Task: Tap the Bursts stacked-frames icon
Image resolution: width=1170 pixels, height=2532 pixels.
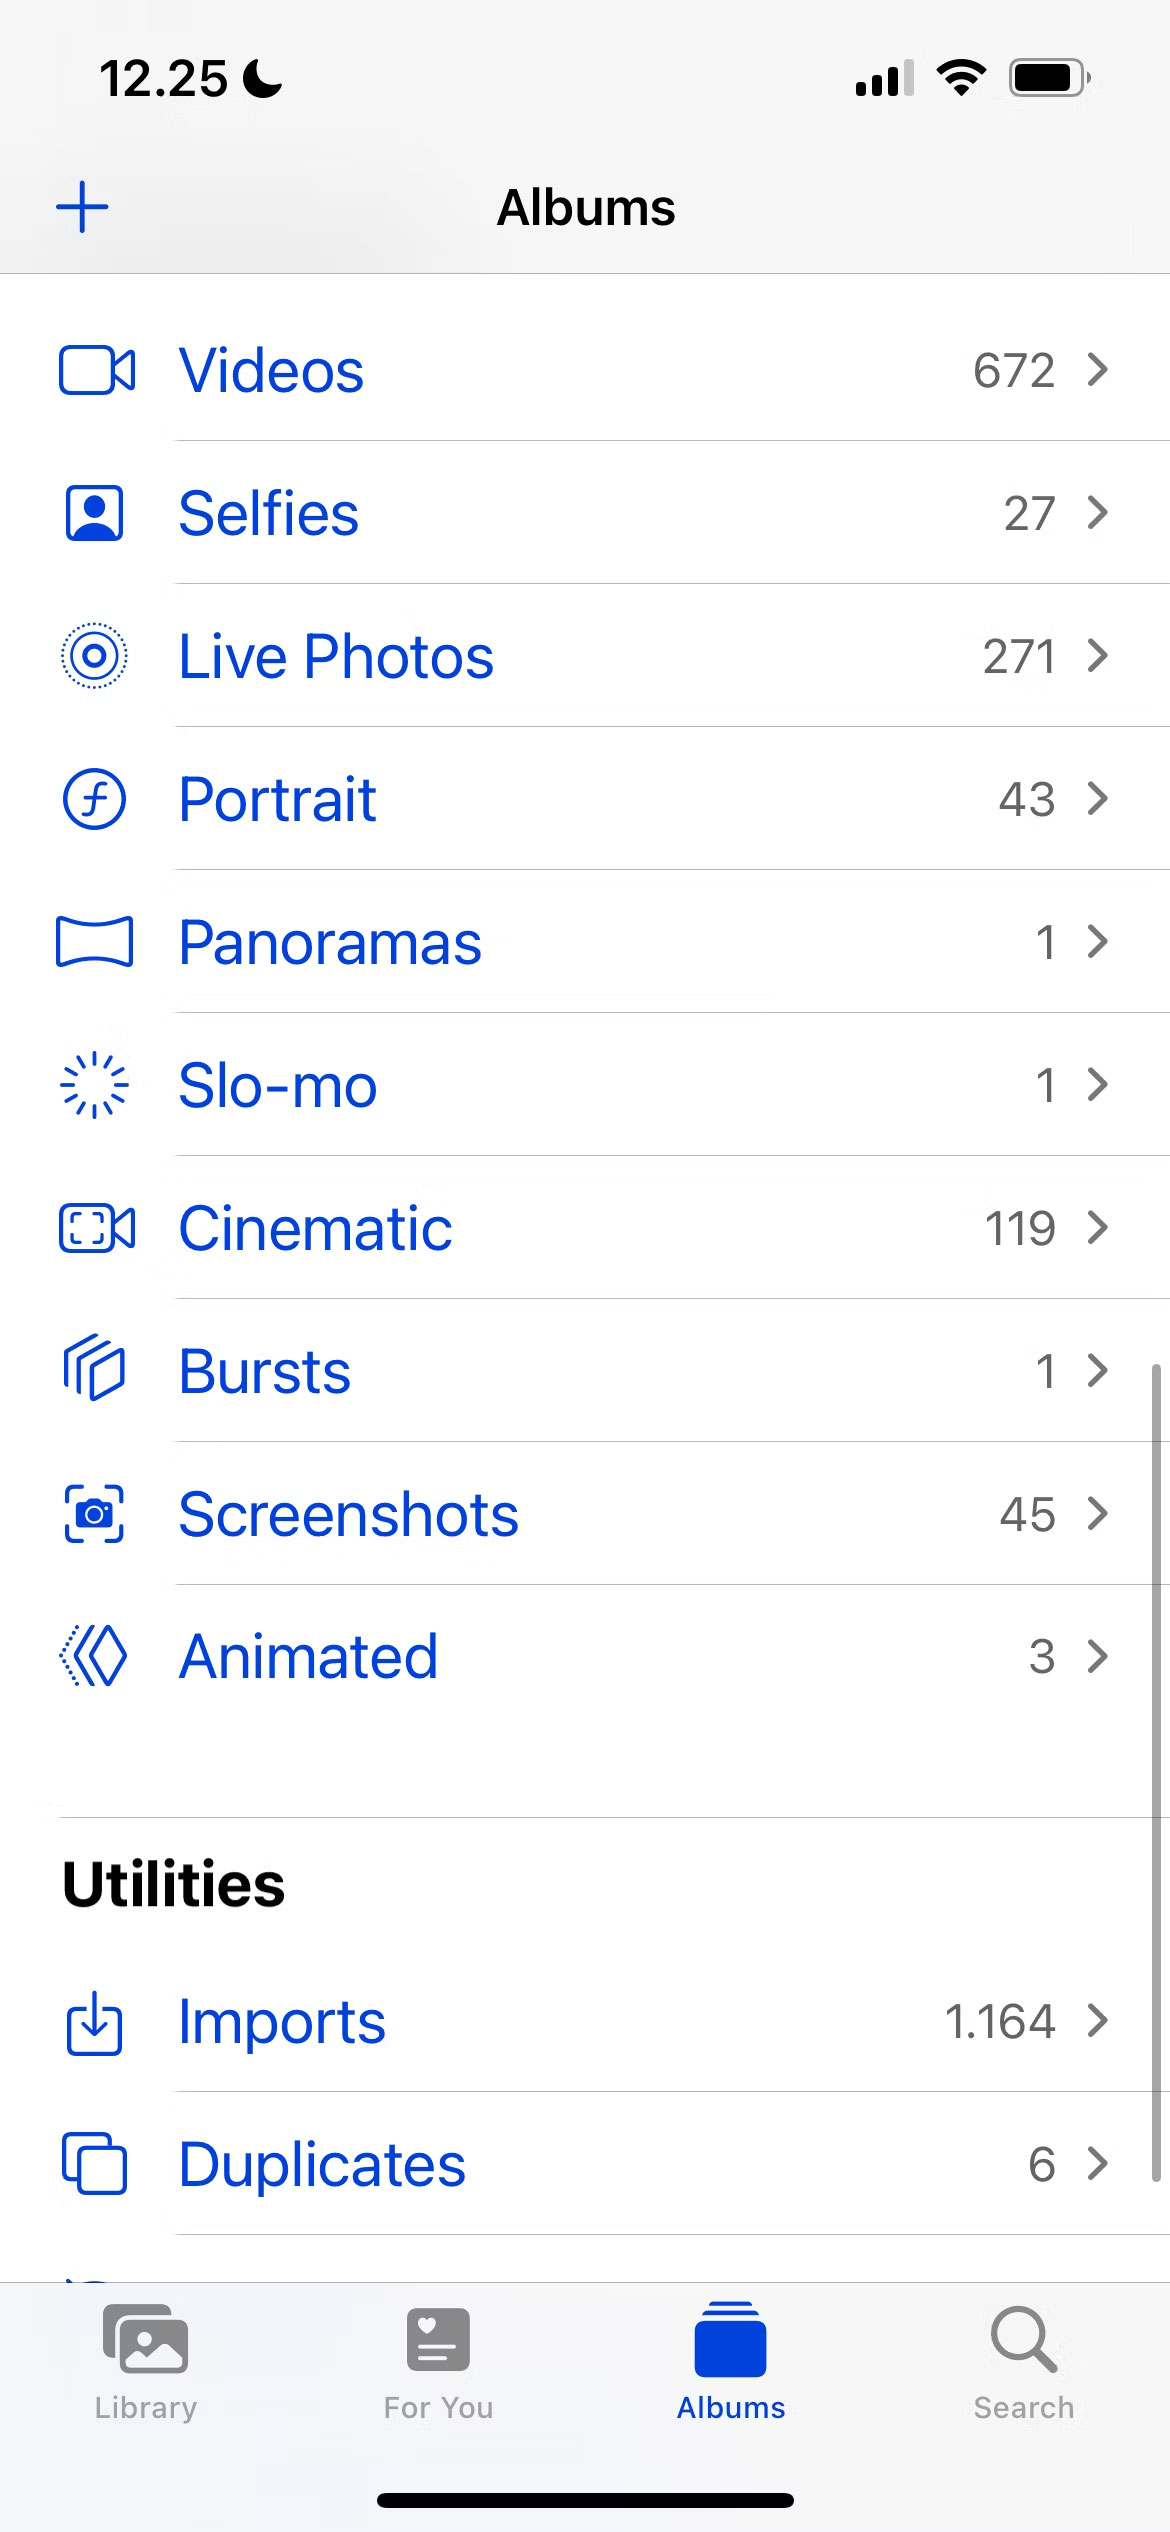Action: click(x=94, y=1369)
